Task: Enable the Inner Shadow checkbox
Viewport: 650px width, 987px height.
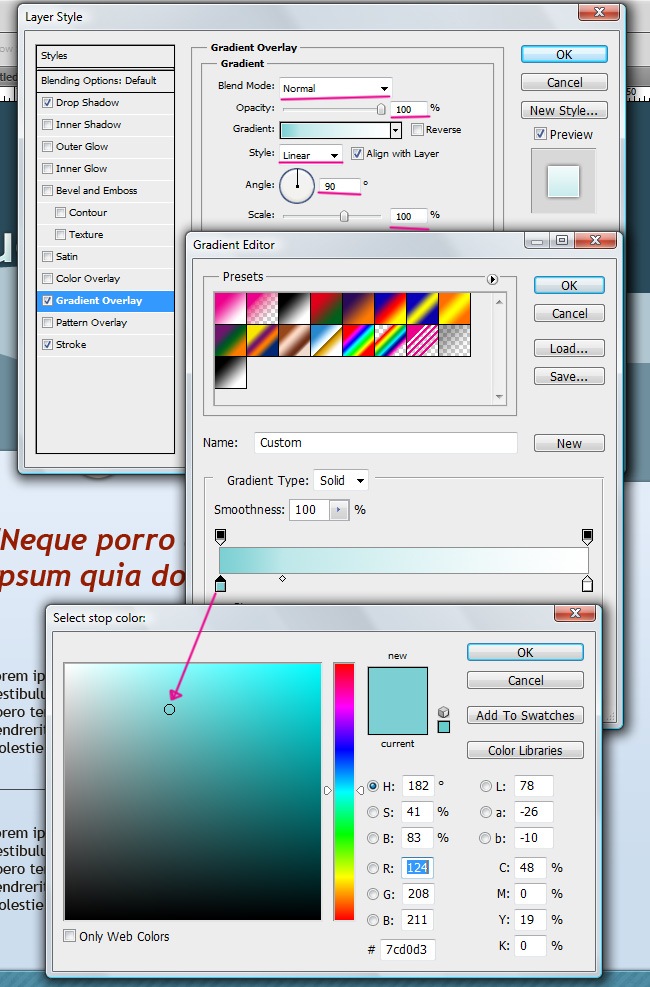Action: pos(48,125)
